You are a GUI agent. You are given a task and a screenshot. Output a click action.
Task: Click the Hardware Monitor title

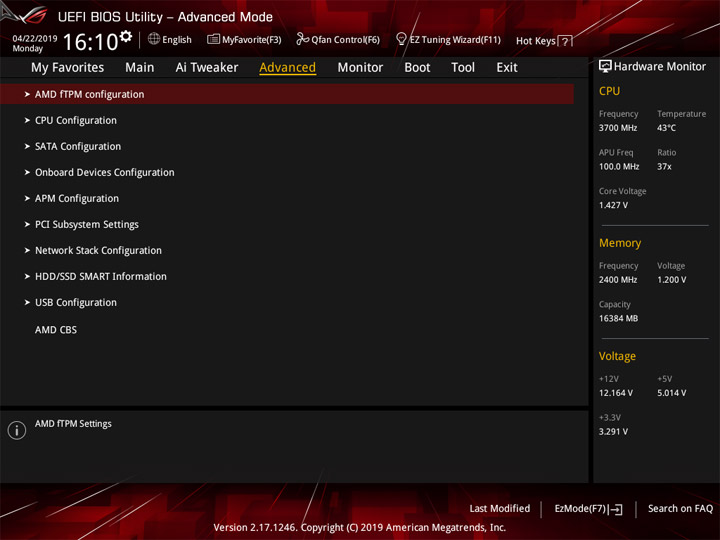pyautogui.click(x=660, y=67)
